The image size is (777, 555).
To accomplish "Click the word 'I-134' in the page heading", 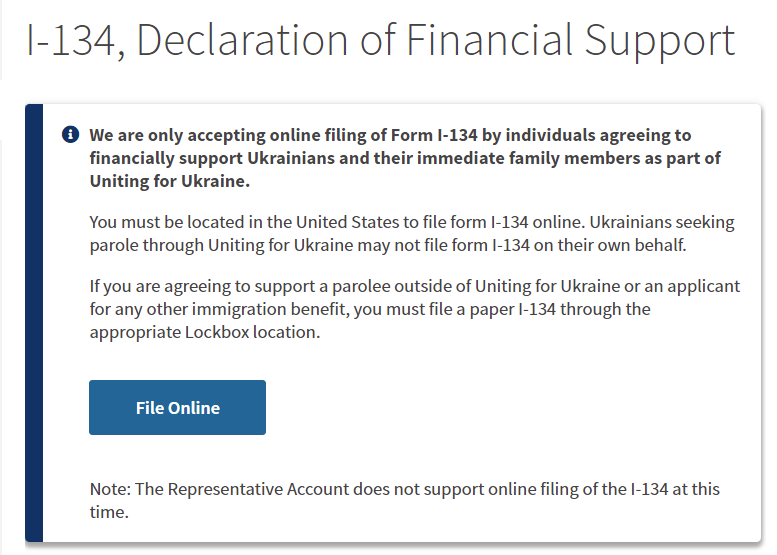I will (73, 42).
